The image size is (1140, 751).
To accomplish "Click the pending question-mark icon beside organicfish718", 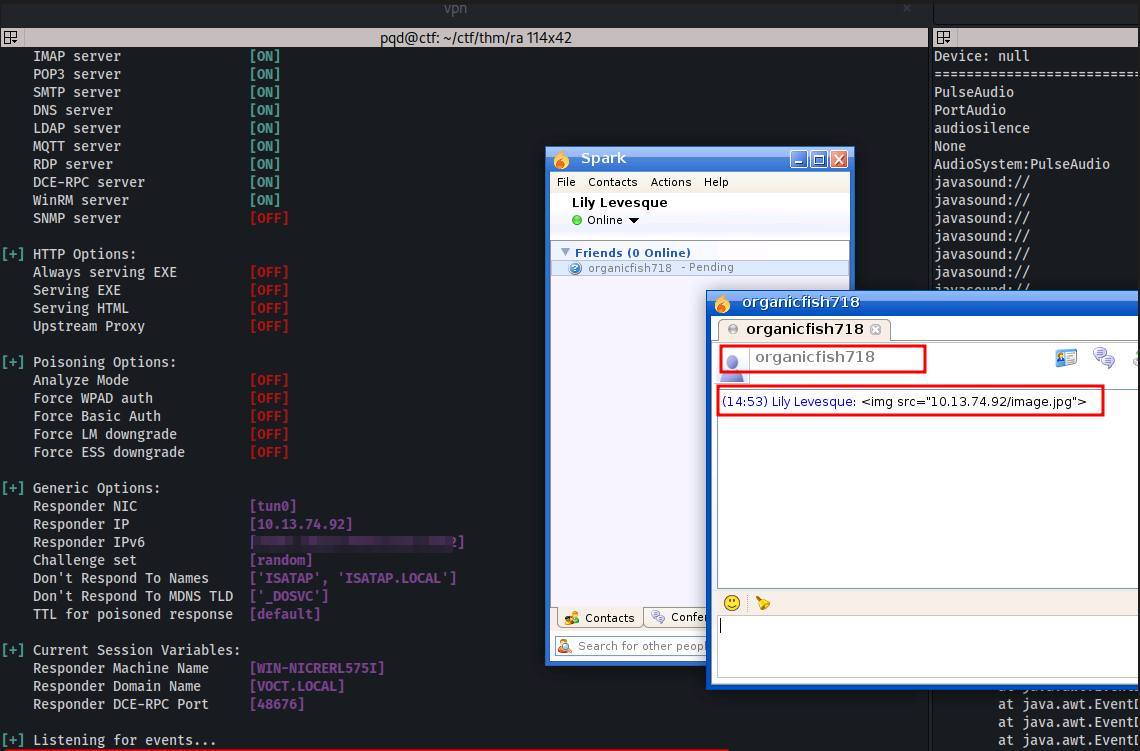I will point(575,268).
